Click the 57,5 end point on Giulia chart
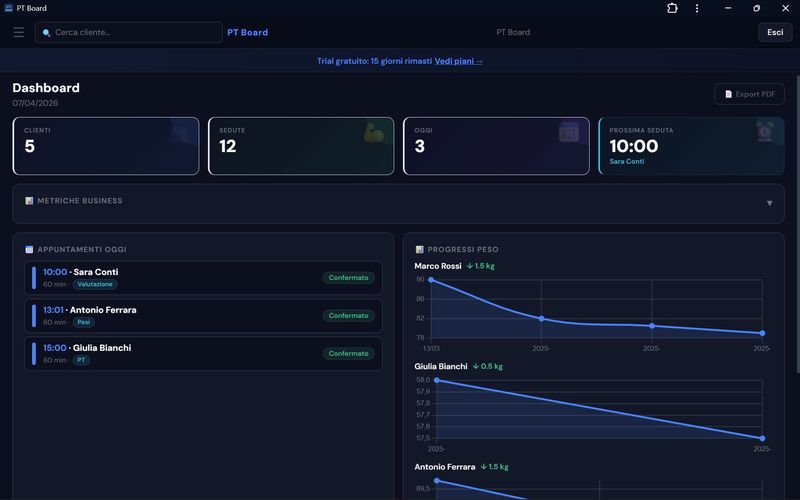 [762, 438]
